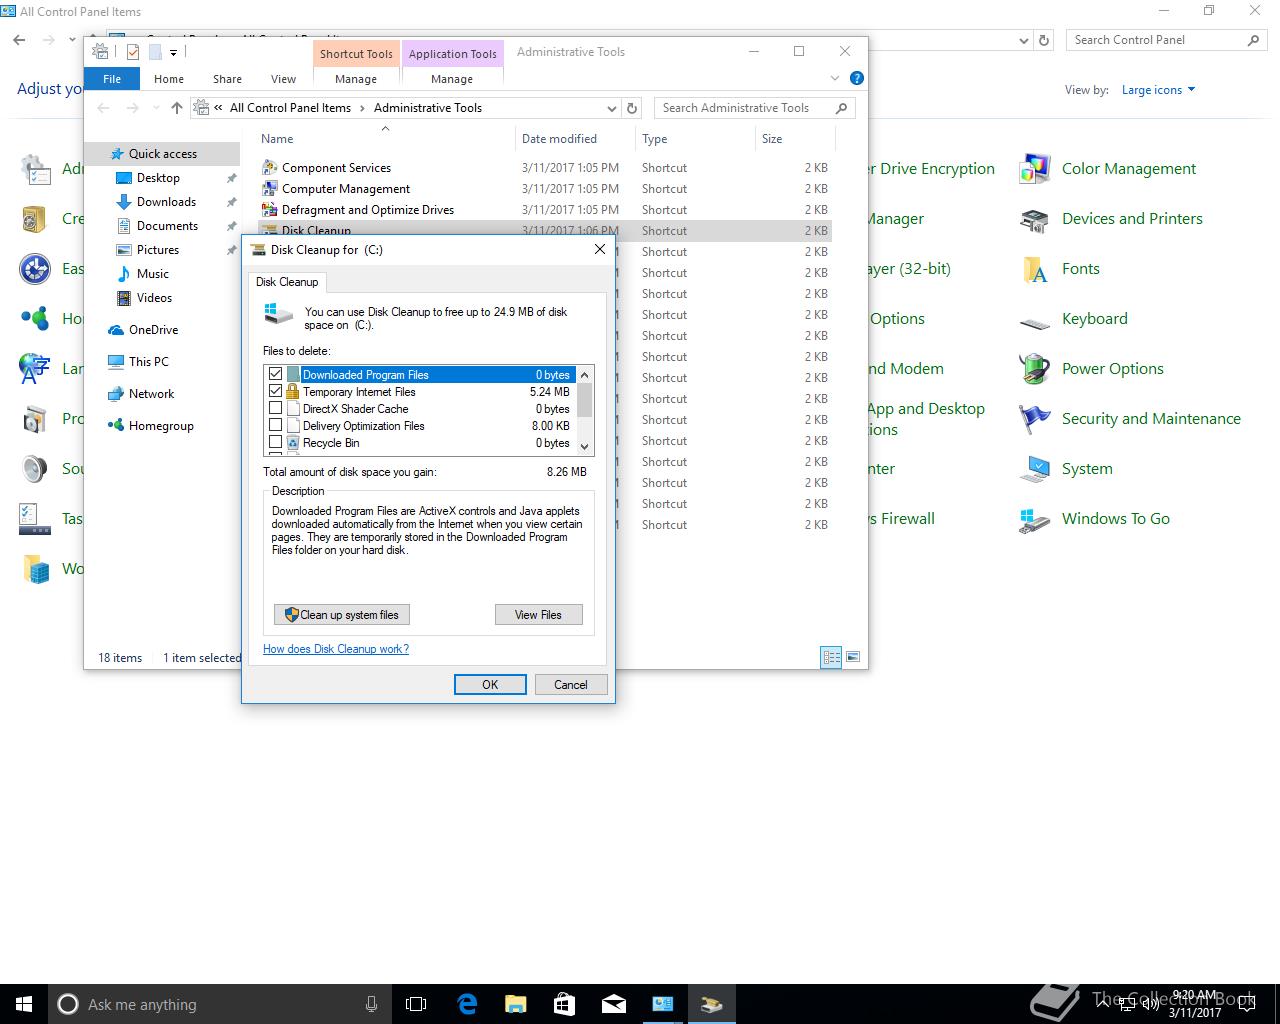This screenshot has width=1280, height=1024.
Task: Select OneDrive in navigation pane
Action: tap(153, 330)
